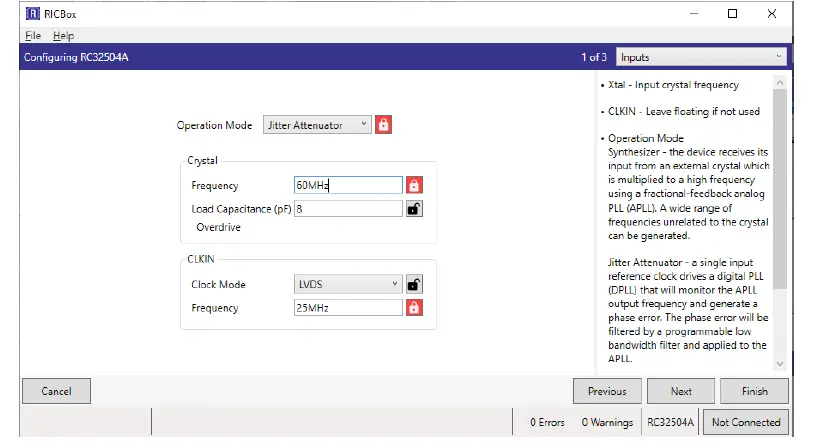Click the Crystal Frequency 60MHz field
Image resolution: width=824 pixels, height=444 pixels.
point(348,185)
